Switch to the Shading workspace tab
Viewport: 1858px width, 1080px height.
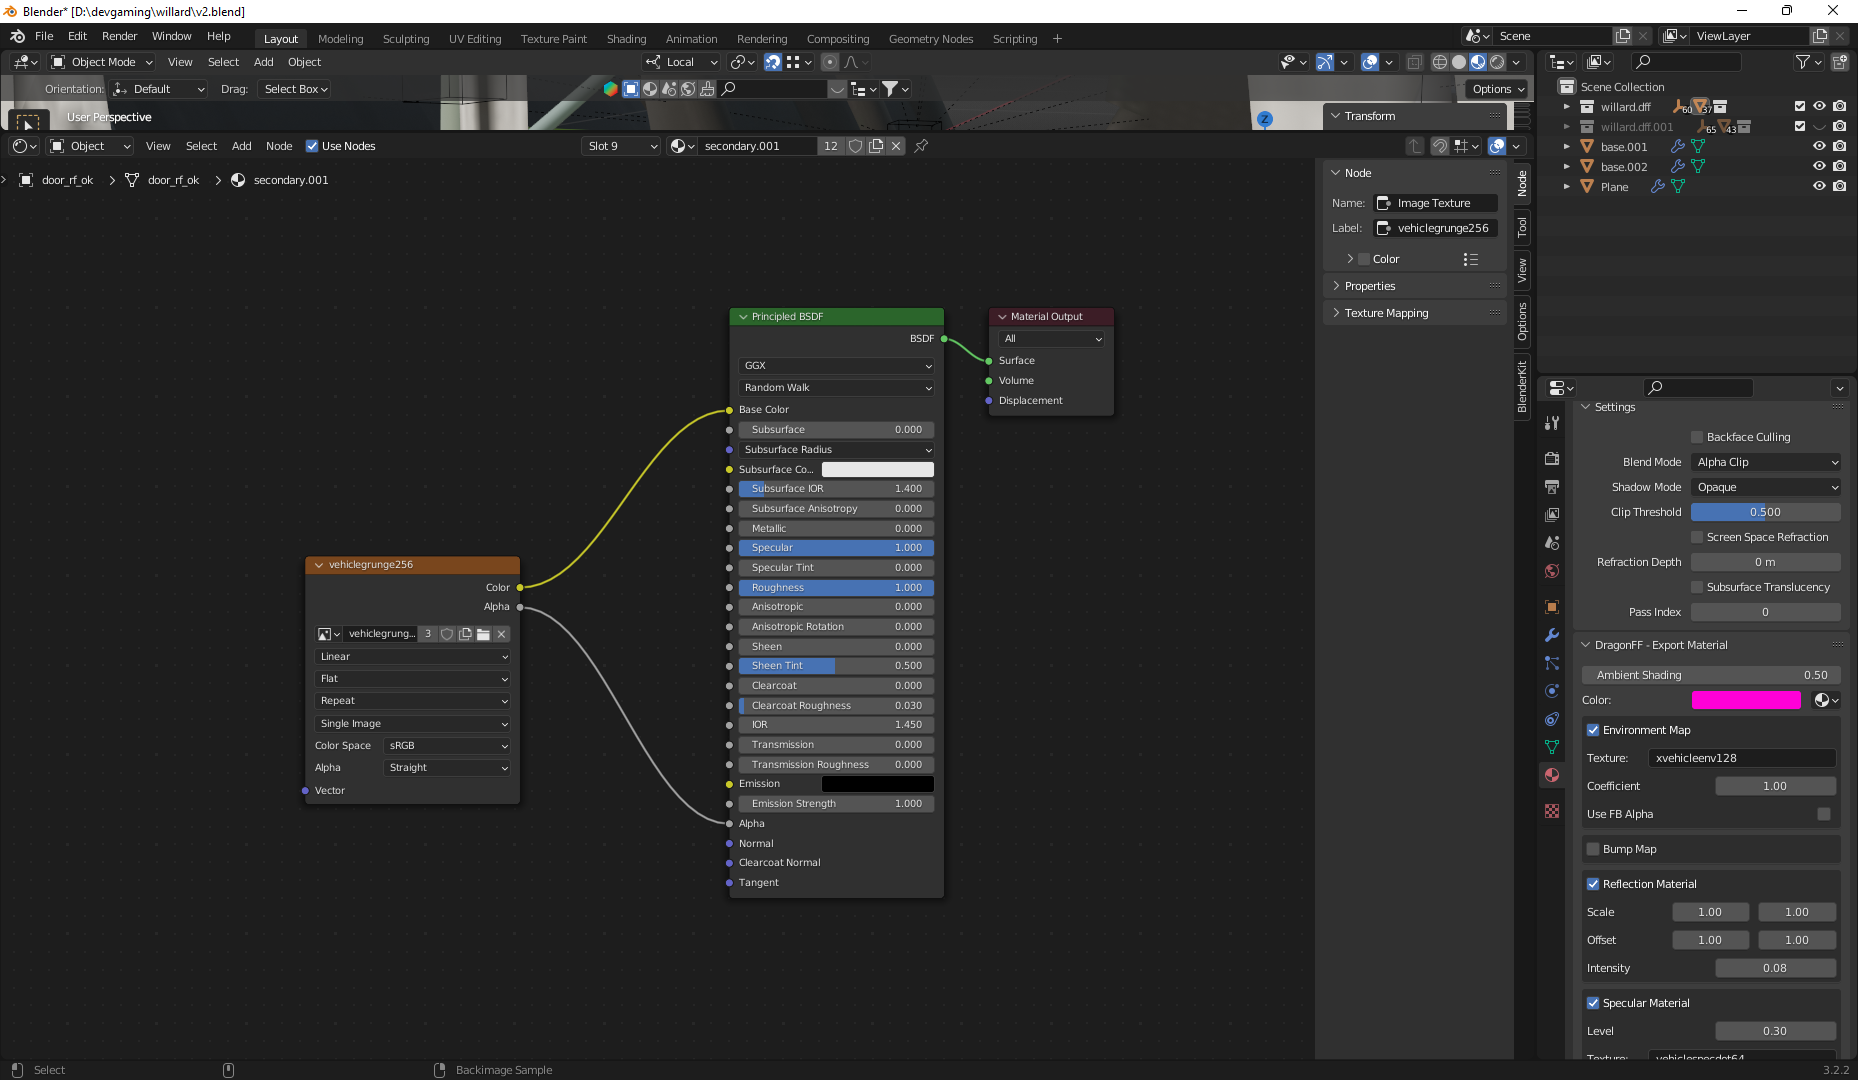pos(626,38)
